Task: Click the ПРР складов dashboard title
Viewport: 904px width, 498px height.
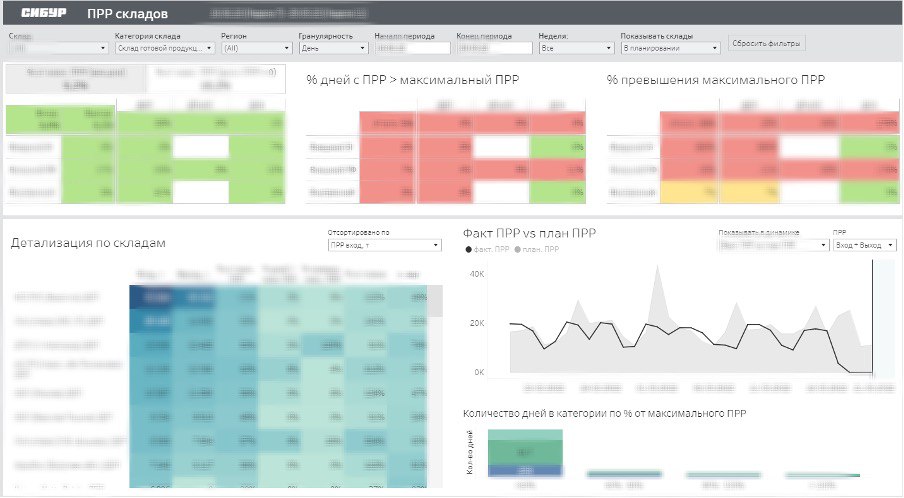Action: click(127, 13)
